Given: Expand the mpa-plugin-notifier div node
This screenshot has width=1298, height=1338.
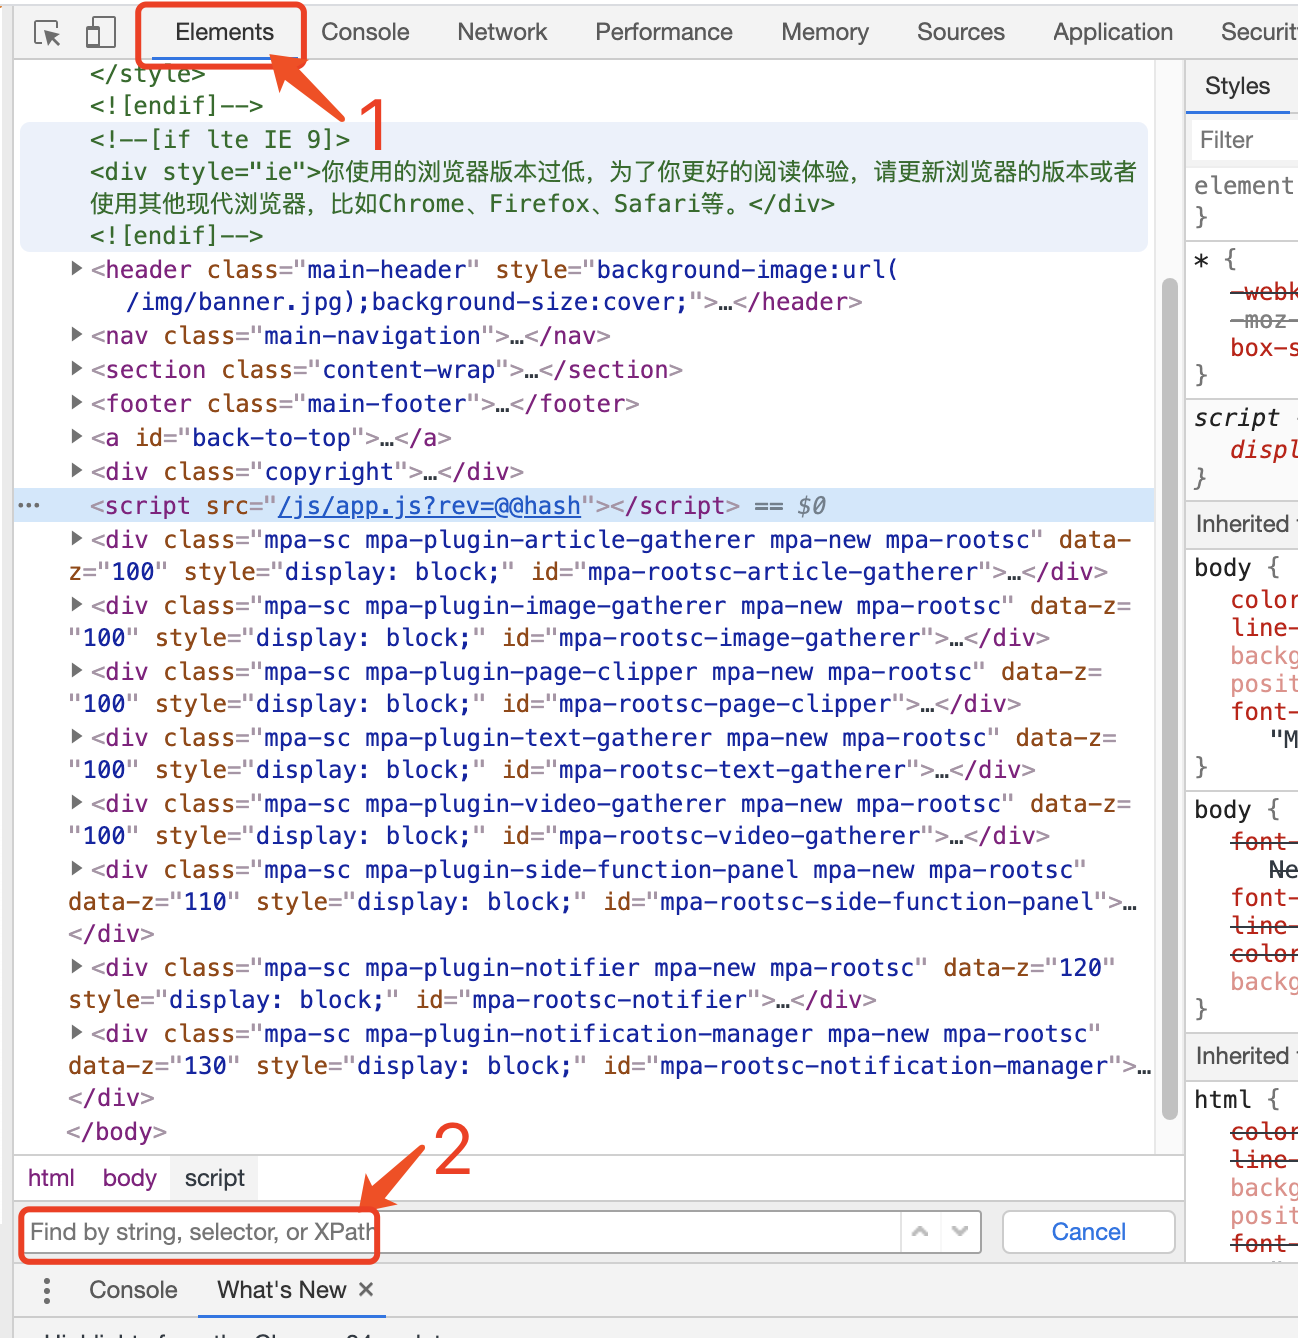Looking at the screenshot, I should point(76,966).
